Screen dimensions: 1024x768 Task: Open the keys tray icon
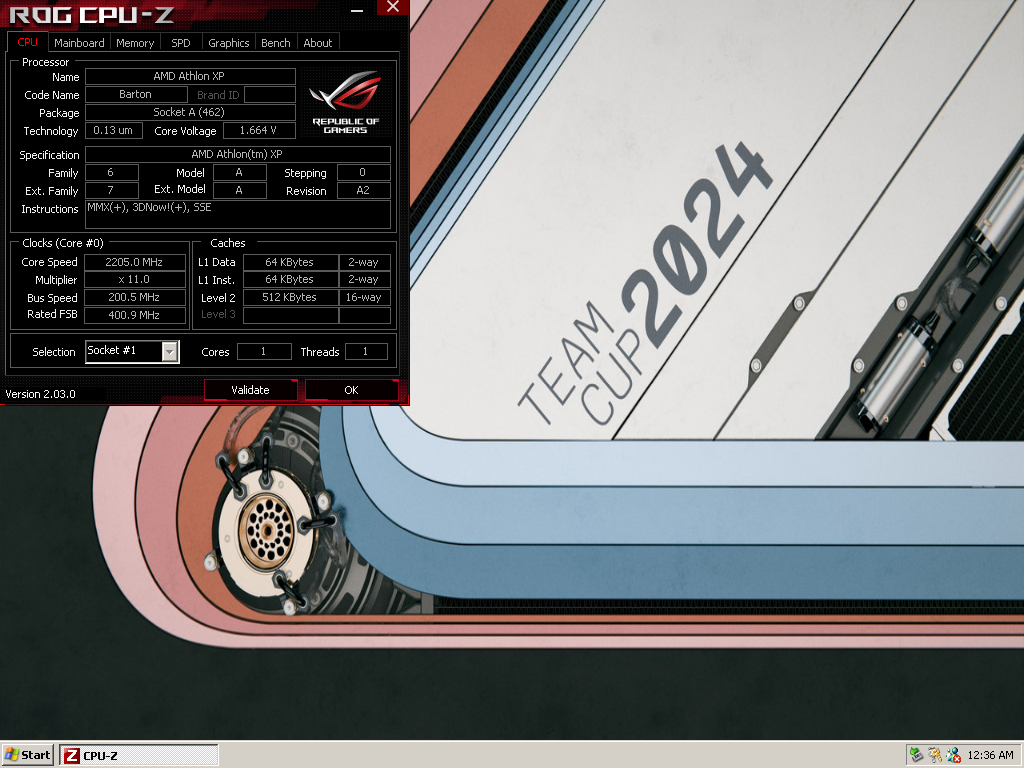(935, 755)
